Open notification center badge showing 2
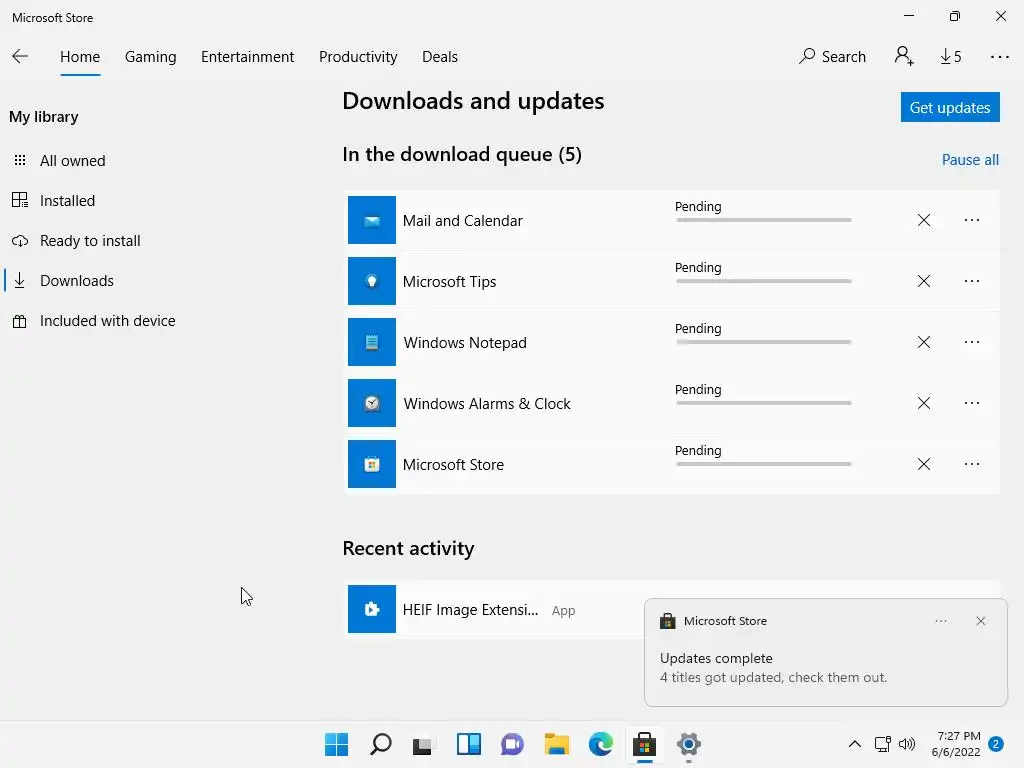 (x=995, y=744)
